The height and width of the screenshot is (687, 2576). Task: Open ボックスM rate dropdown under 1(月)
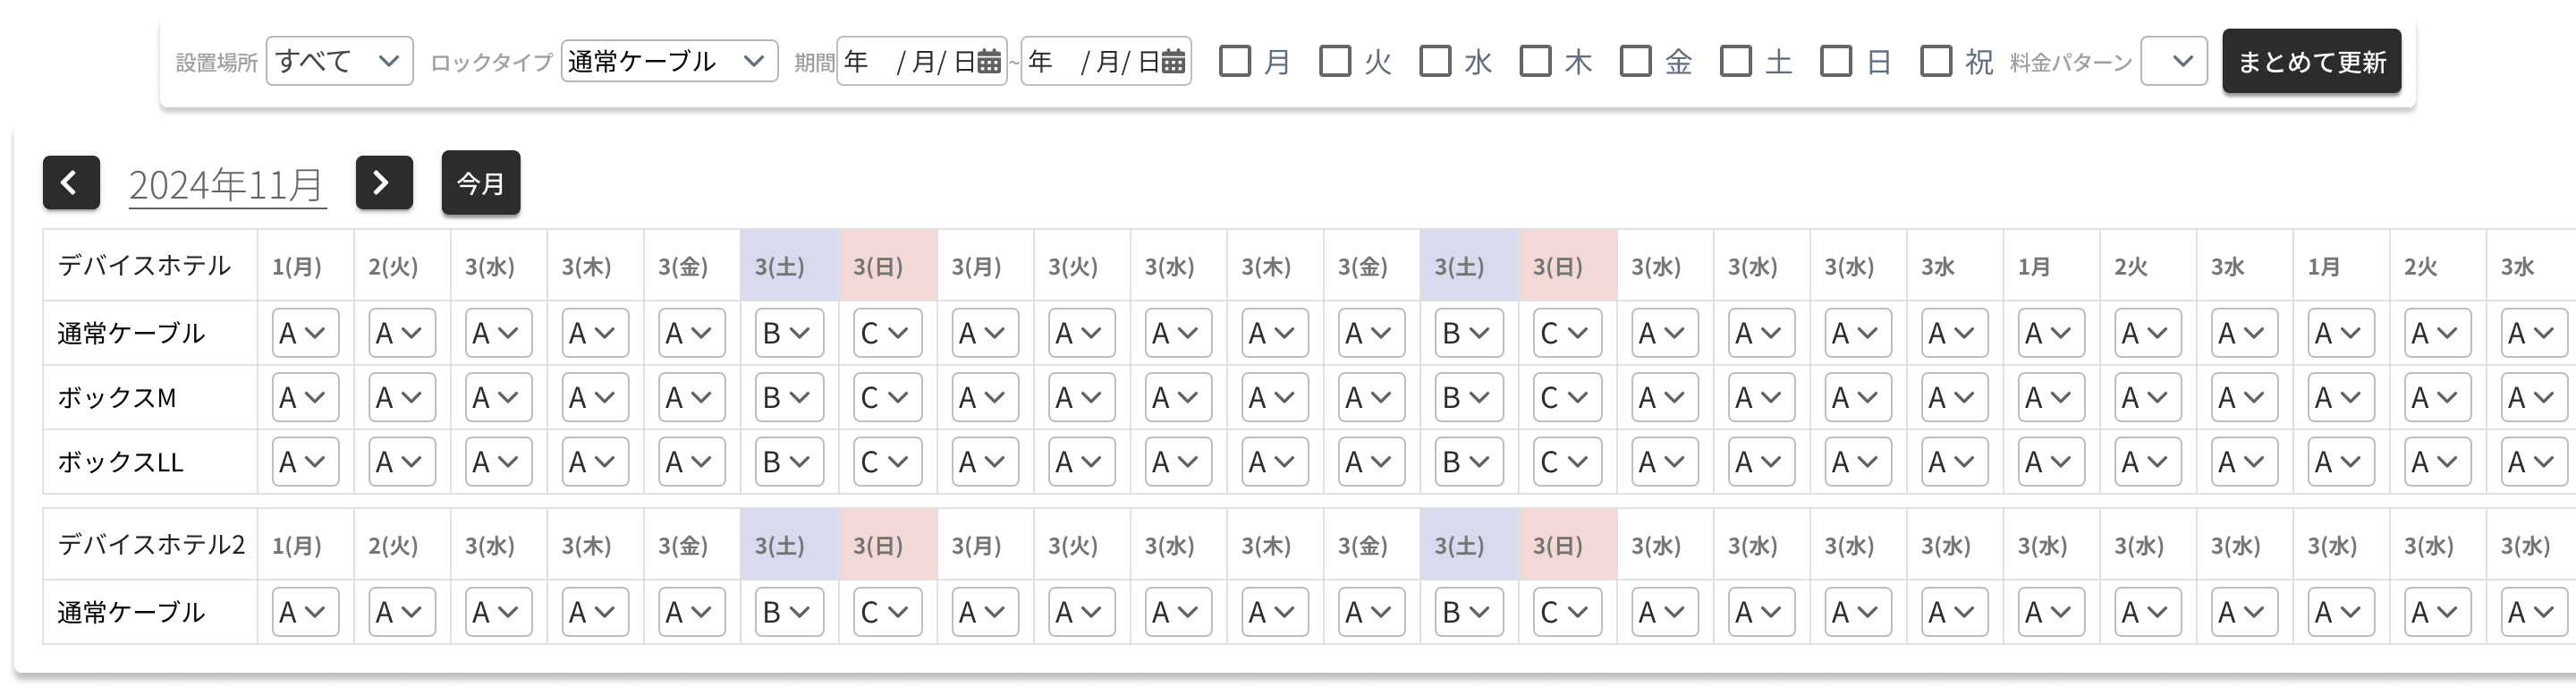tap(305, 398)
